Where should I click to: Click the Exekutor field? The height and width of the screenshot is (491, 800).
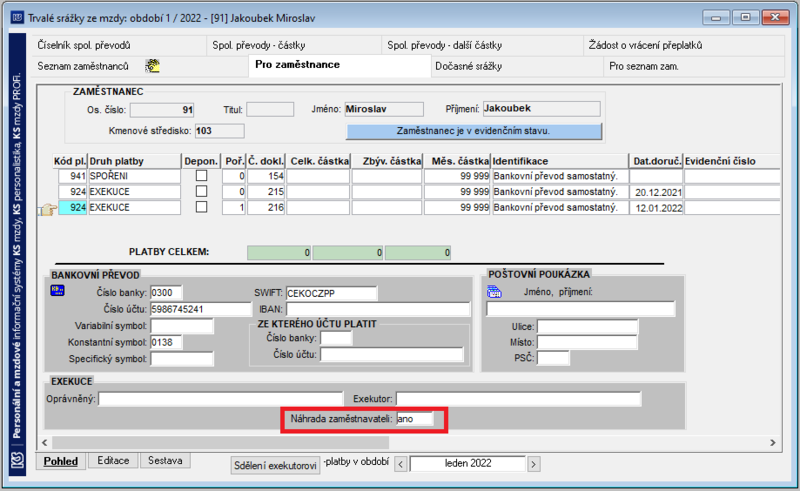tap(518, 399)
